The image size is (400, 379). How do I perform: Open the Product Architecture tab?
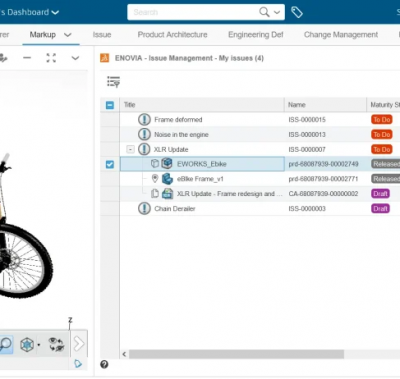(x=172, y=35)
